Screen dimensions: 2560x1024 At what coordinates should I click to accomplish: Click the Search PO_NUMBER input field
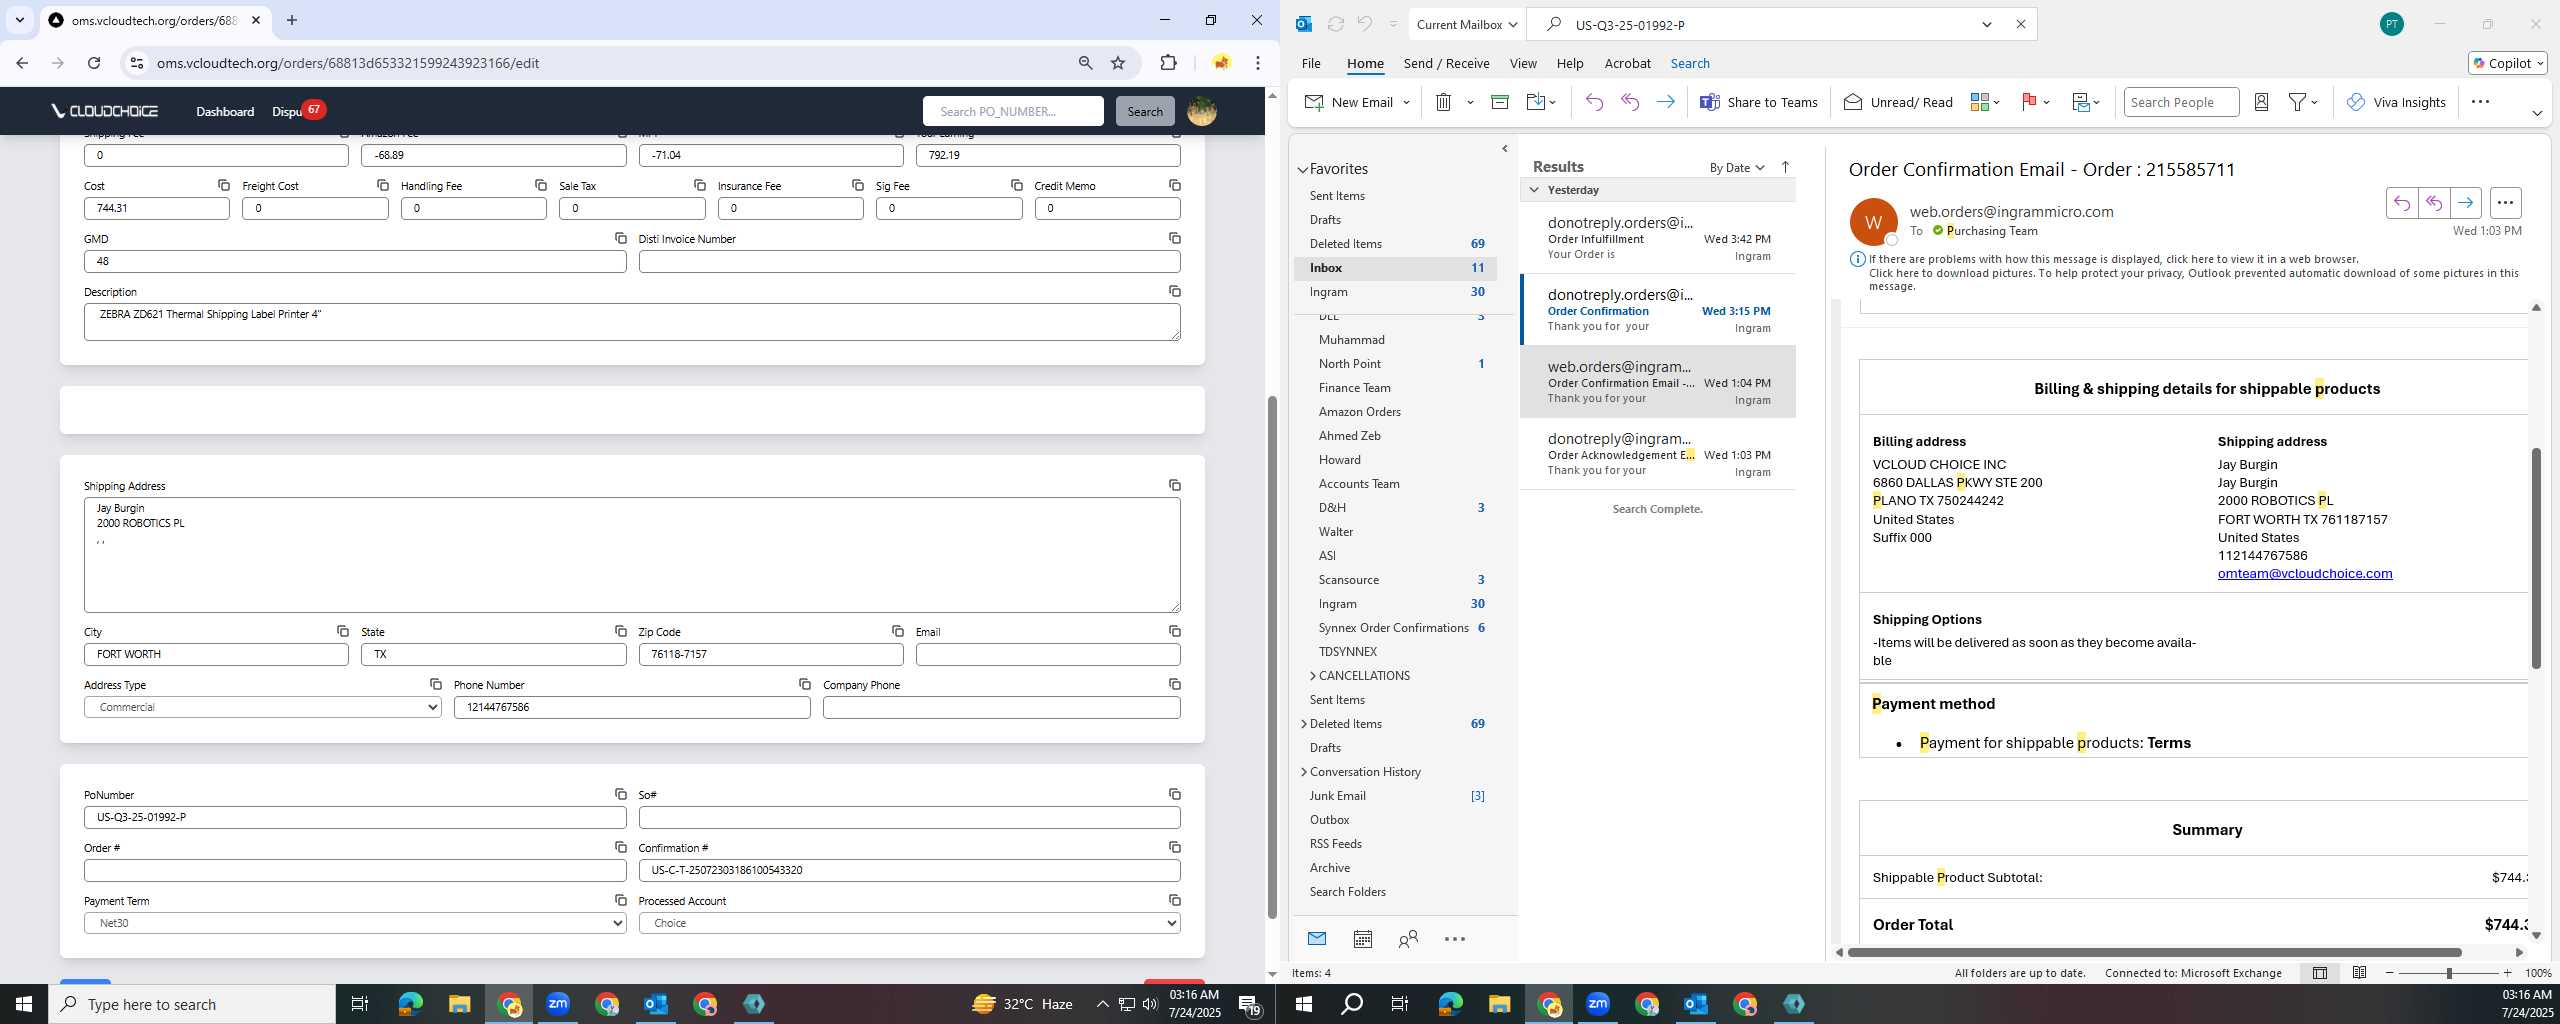click(1013, 111)
